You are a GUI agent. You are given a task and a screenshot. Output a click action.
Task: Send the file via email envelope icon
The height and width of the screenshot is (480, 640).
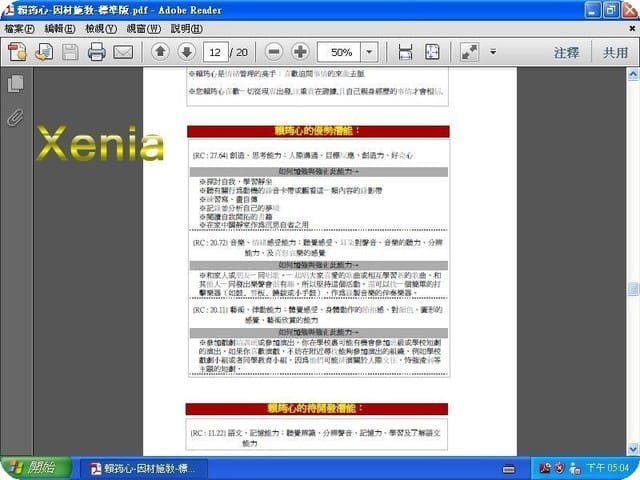123,52
